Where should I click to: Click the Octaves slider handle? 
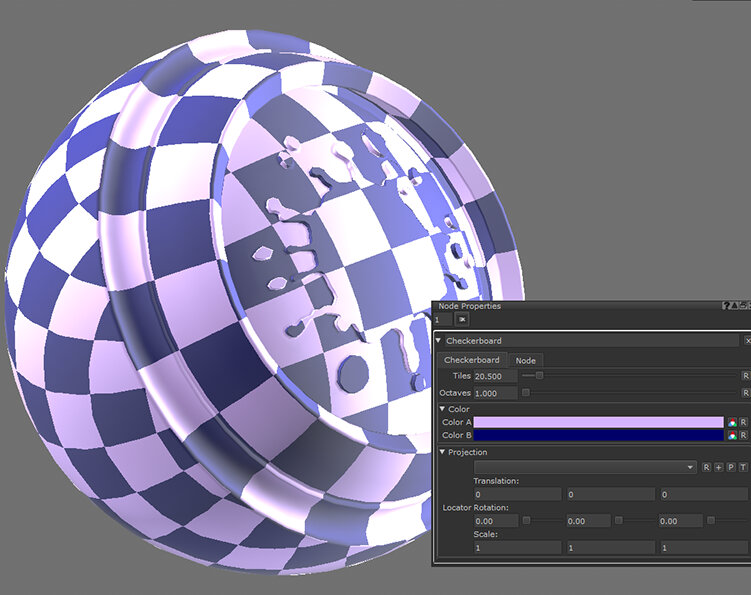(526, 393)
